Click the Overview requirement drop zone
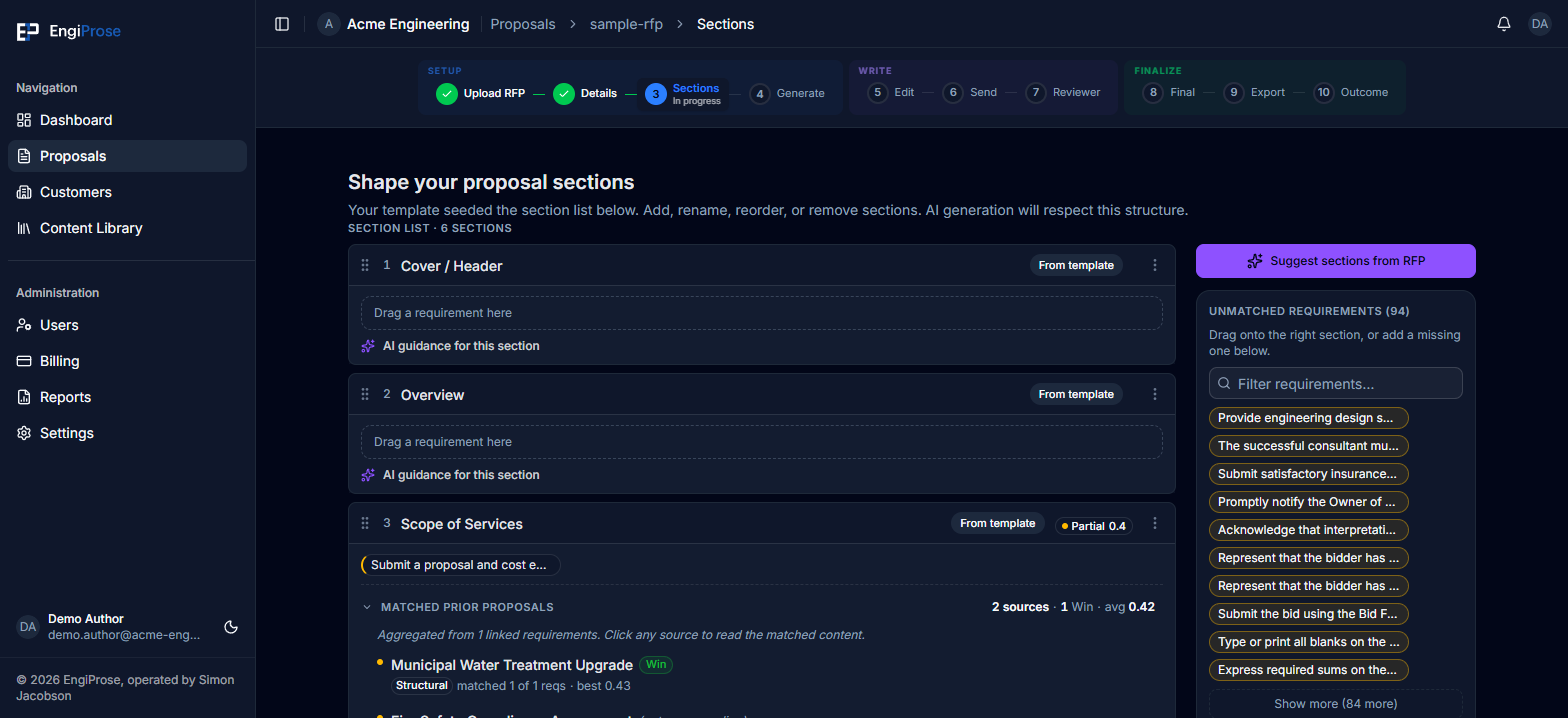The width and height of the screenshot is (1568, 718). [762, 442]
